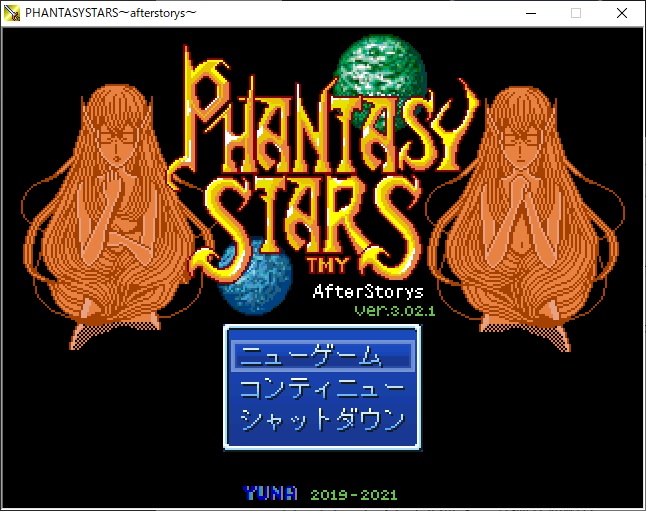Choose コンティニュー from the title menu

tap(321, 387)
